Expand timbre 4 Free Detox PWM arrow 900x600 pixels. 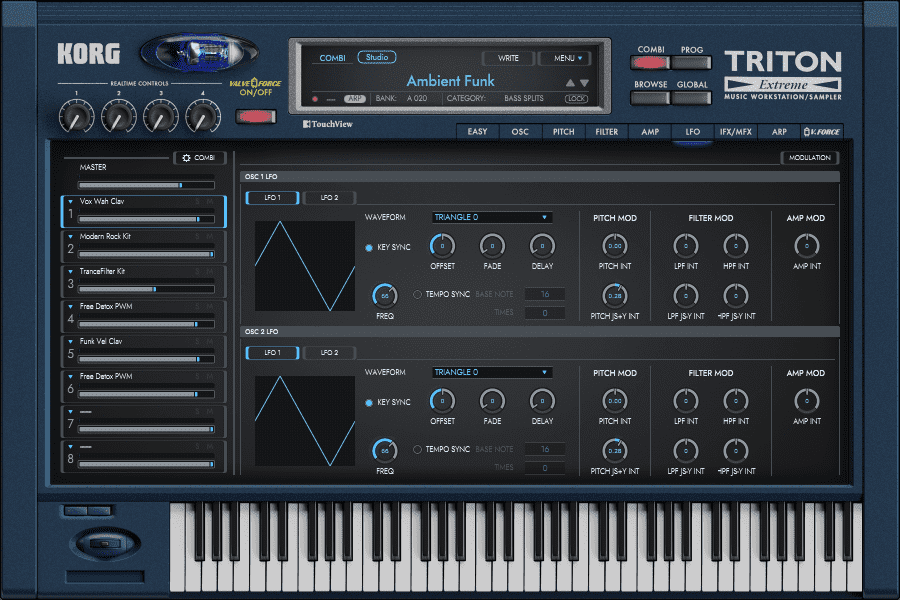coord(71,307)
